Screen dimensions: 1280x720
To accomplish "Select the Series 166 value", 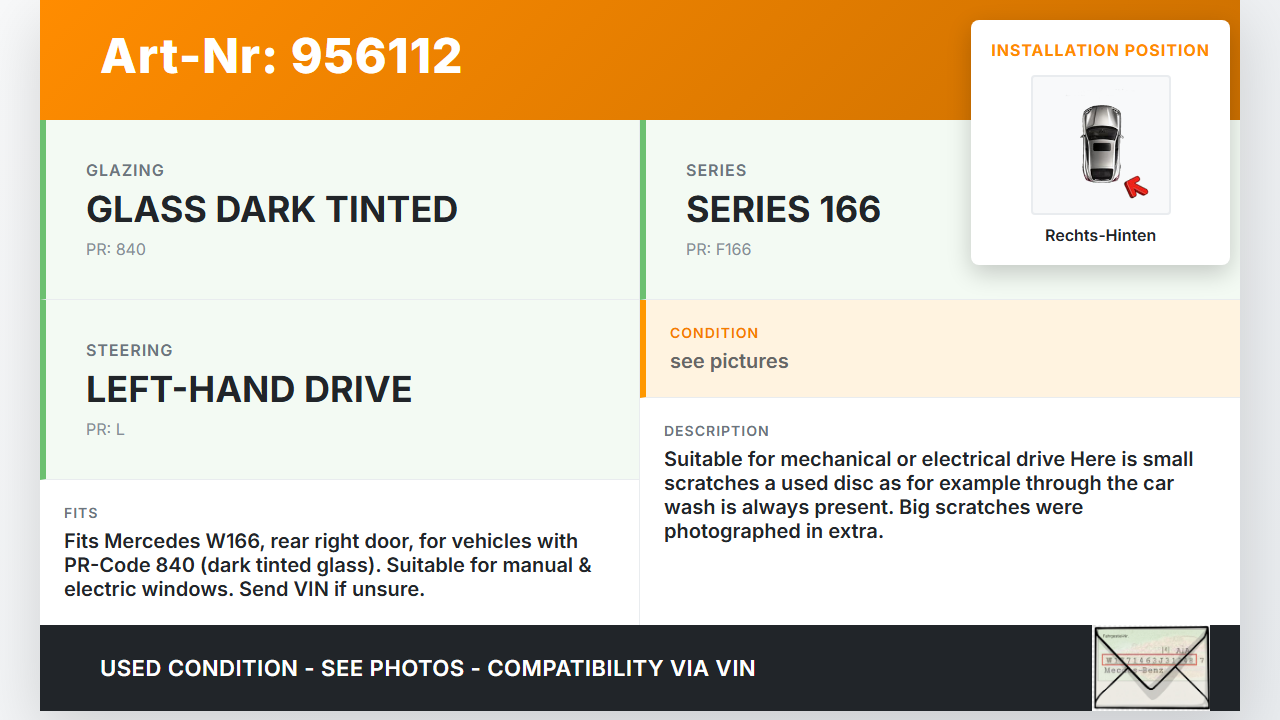I will coord(783,209).
